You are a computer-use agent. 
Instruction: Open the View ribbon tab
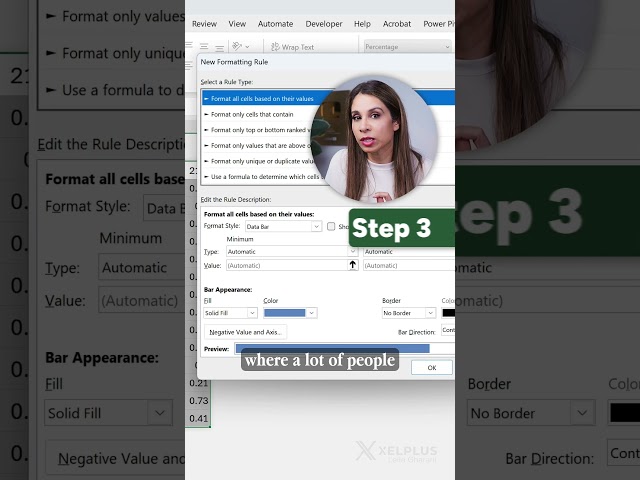(237, 24)
